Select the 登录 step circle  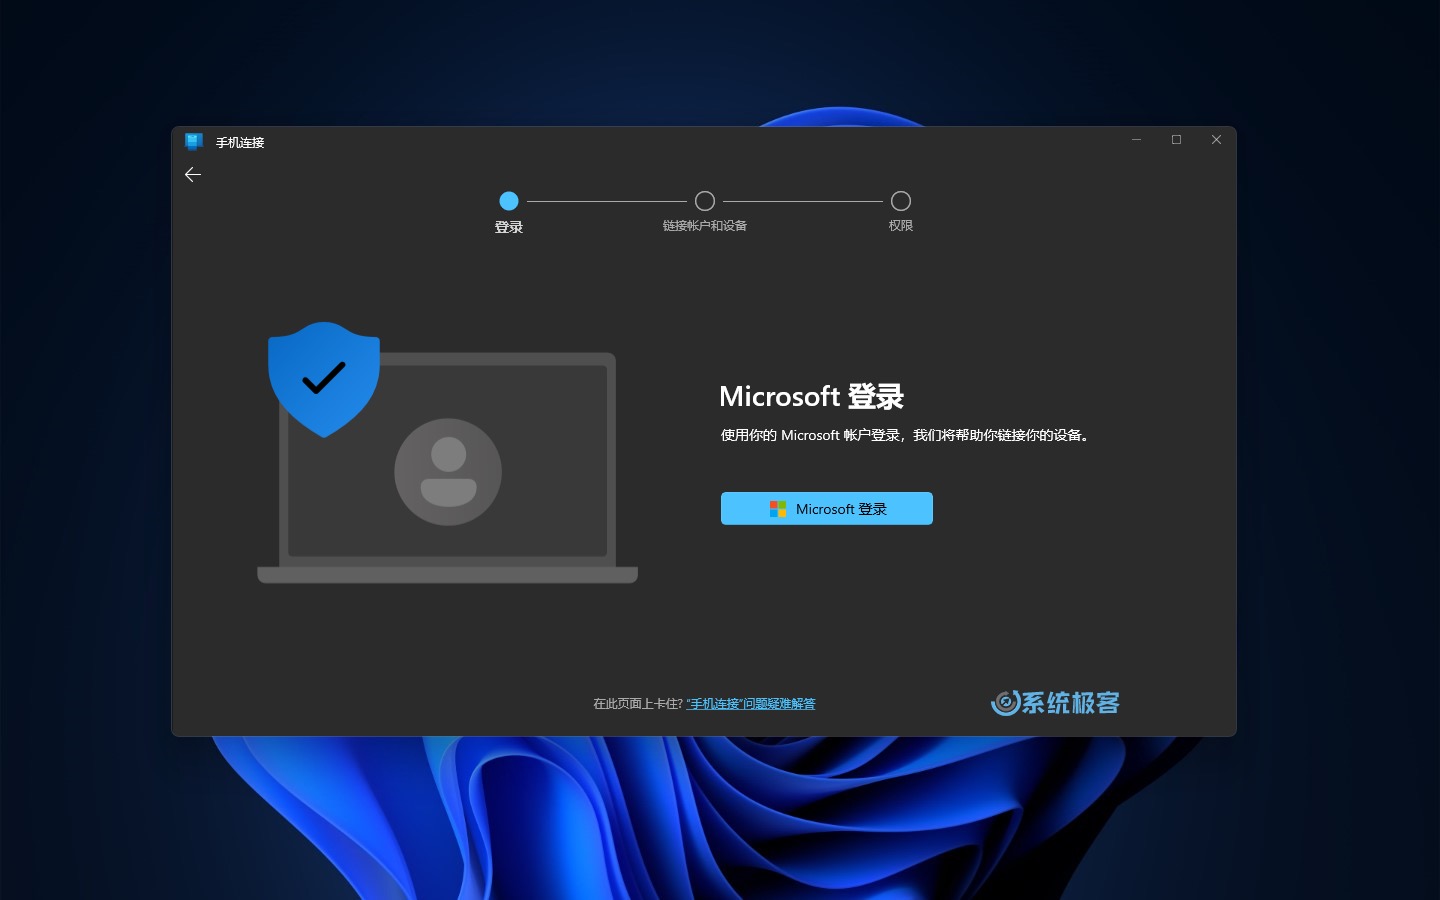coord(508,201)
